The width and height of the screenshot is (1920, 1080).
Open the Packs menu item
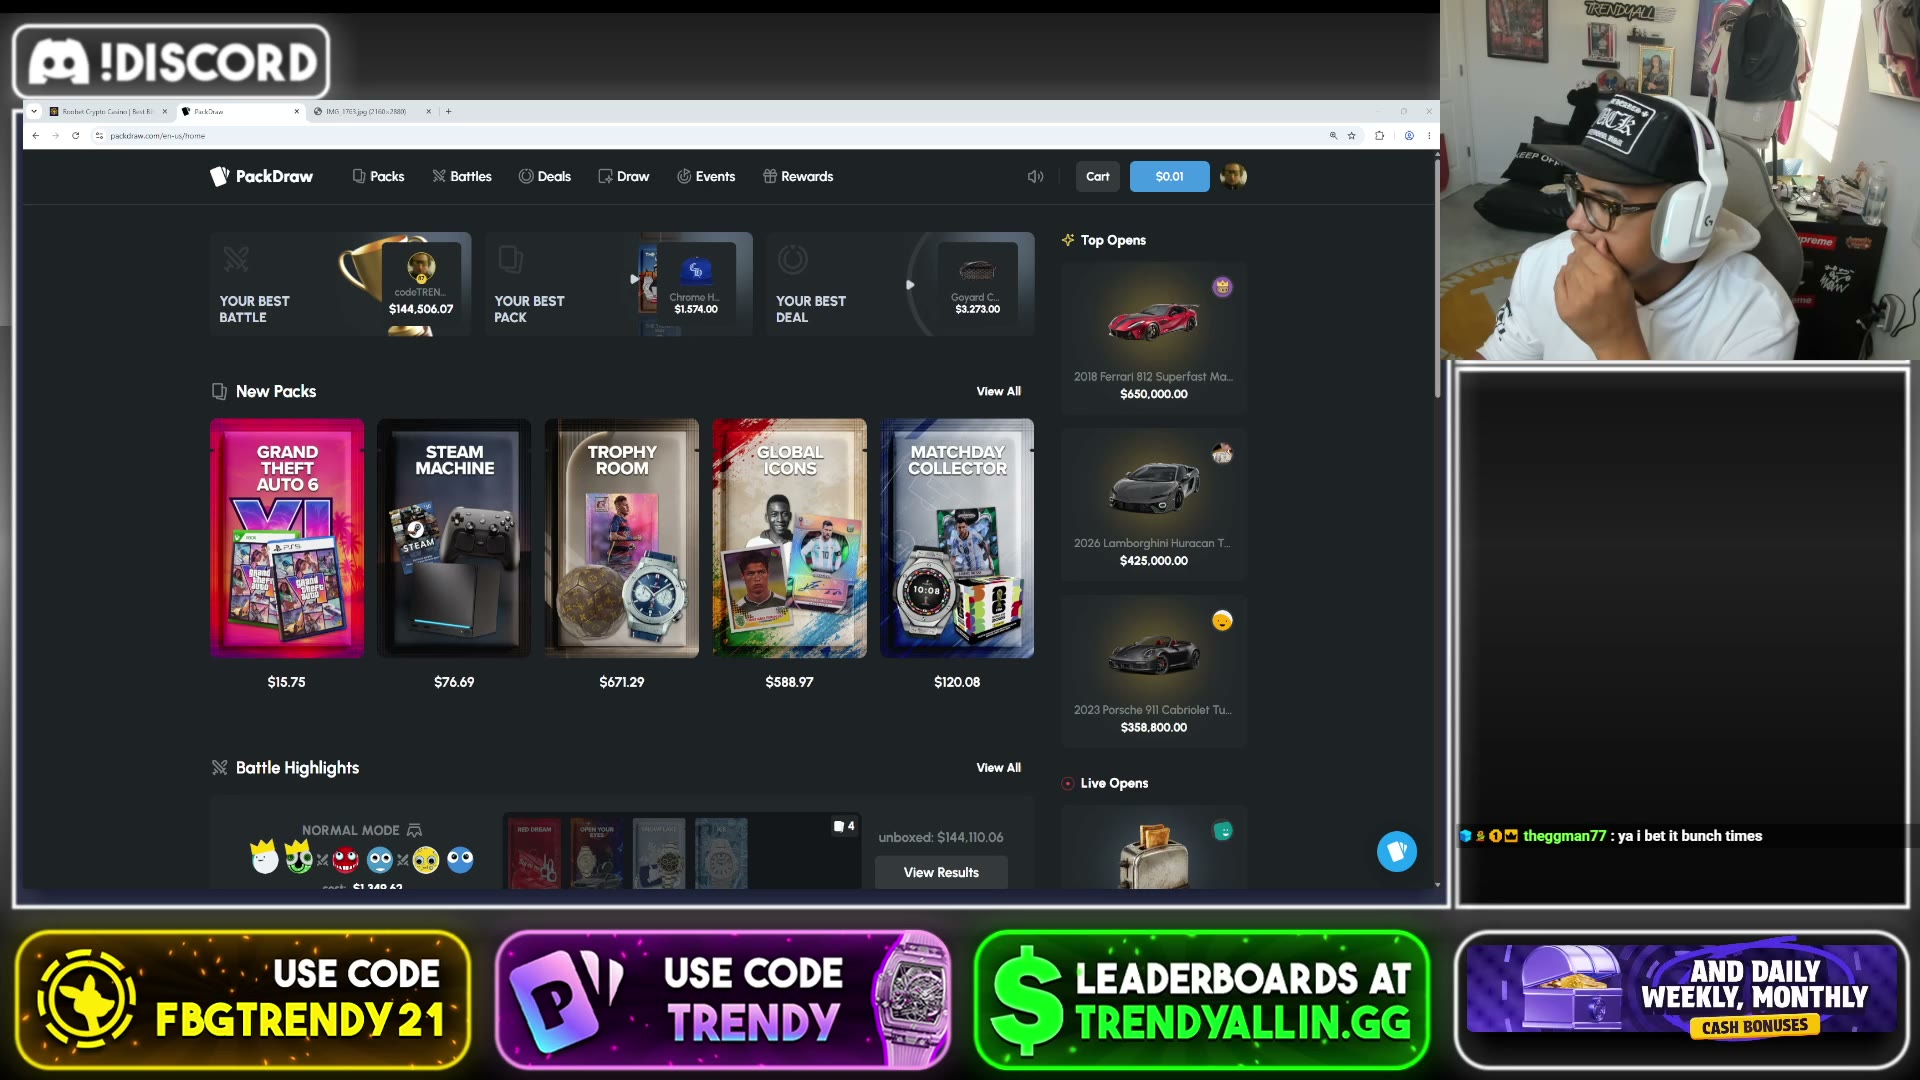click(x=378, y=176)
